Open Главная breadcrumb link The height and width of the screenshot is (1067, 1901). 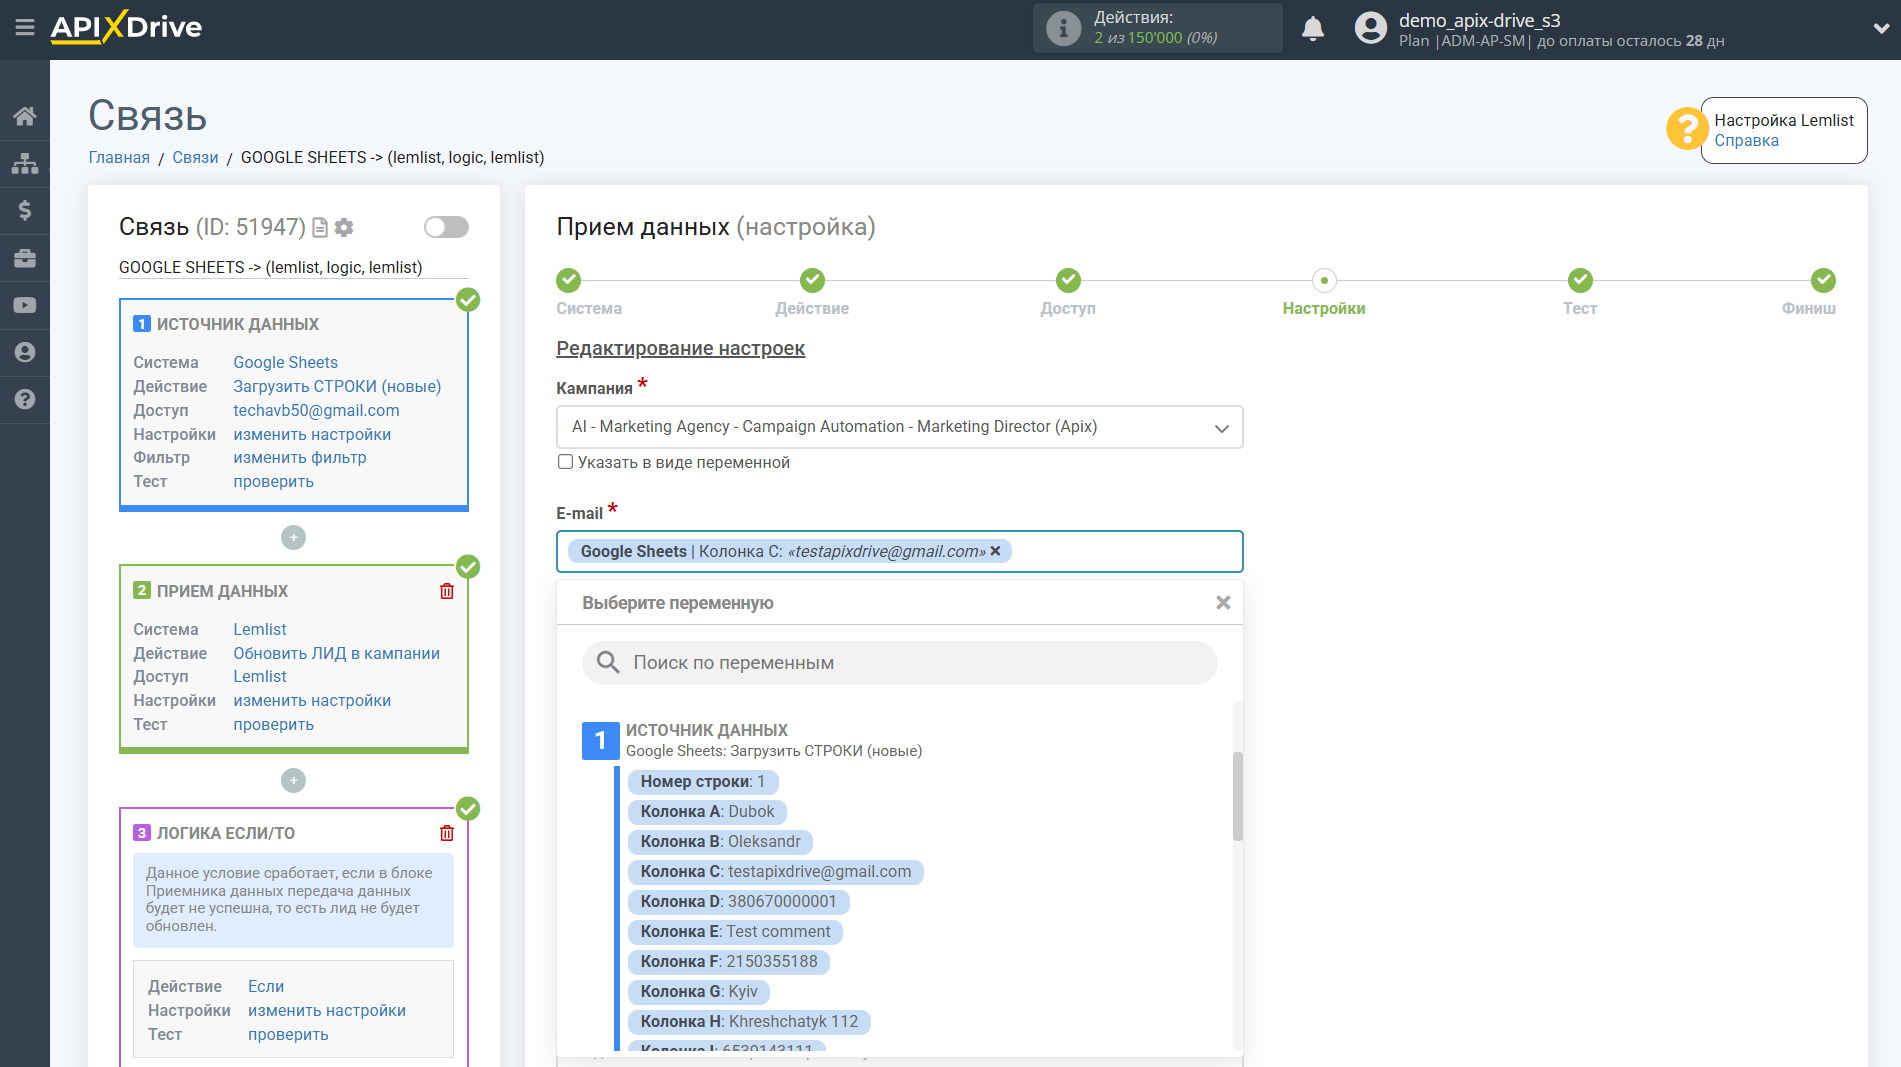coord(119,157)
